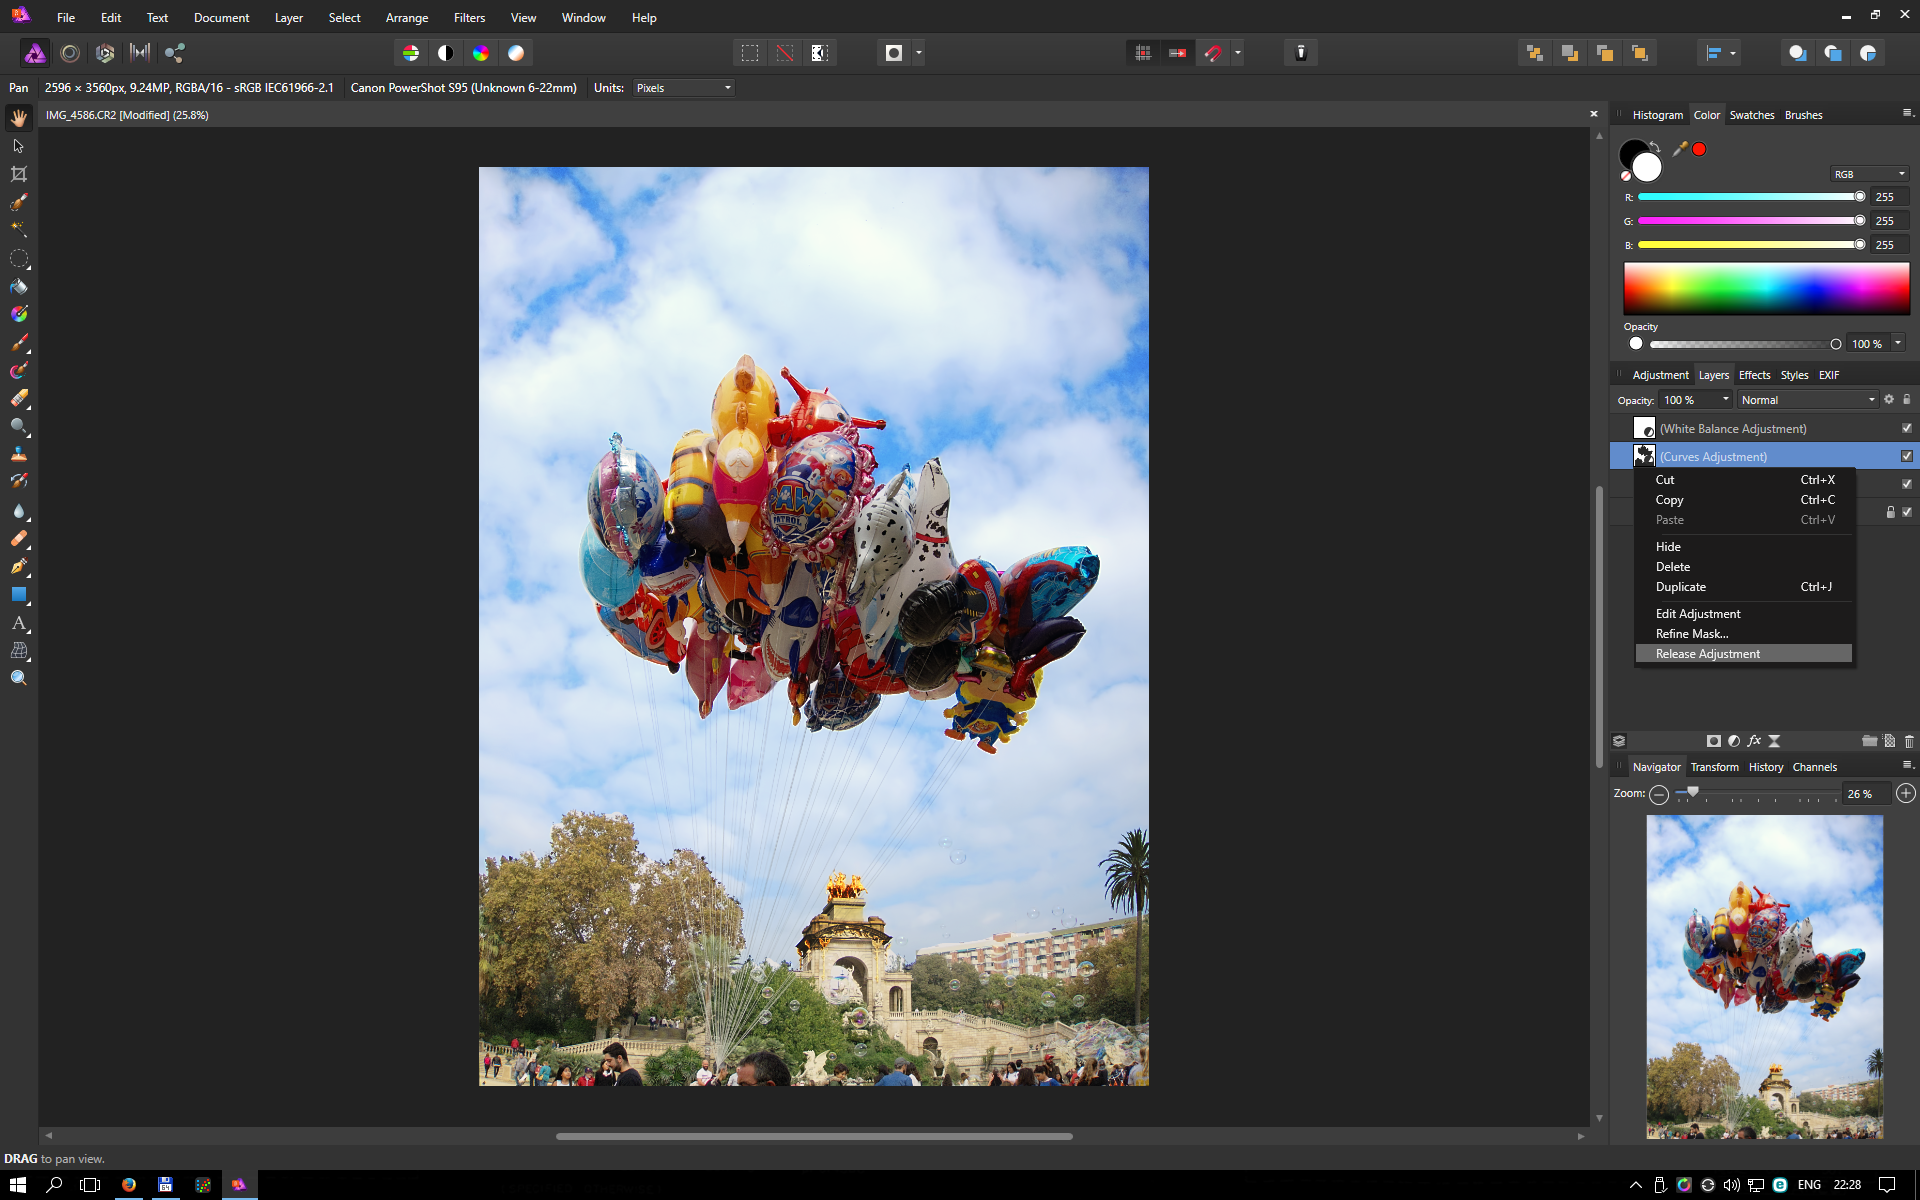Switch to the Photo persona
This screenshot has width=1920, height=1200.
point(35,53)
